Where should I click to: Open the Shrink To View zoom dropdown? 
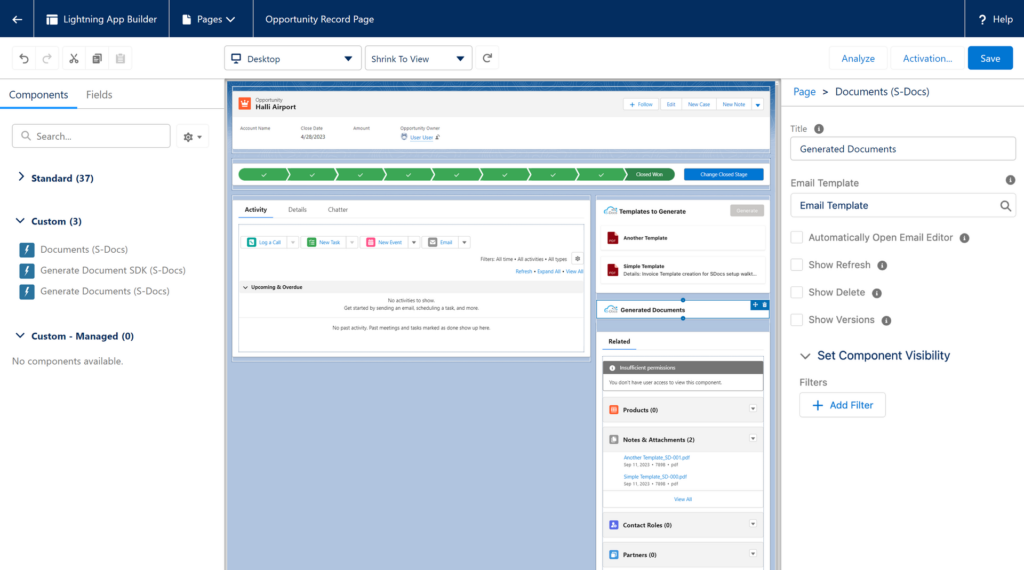(x=418, y=59)
